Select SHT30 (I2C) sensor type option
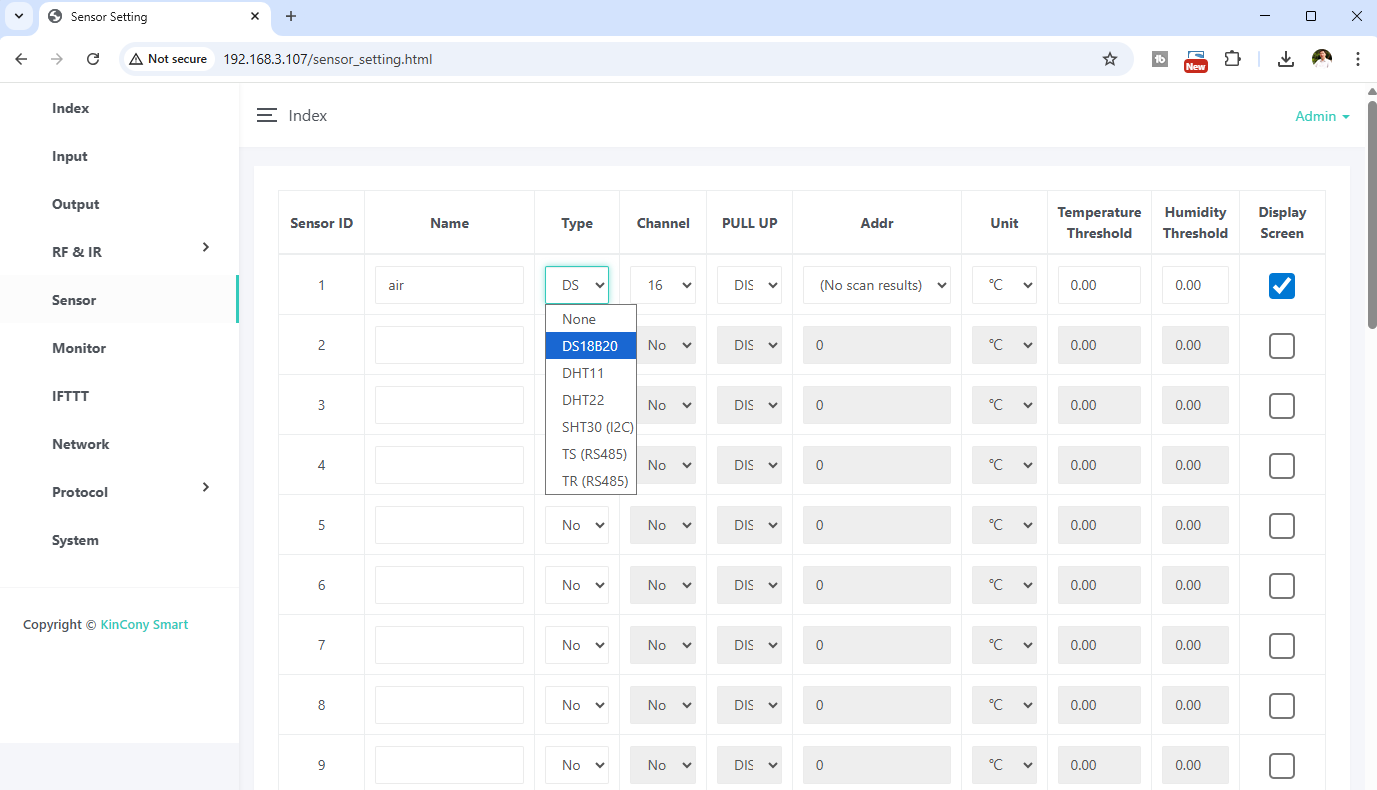The height and width of the screenshot is (790, 1377). point(597,427)
